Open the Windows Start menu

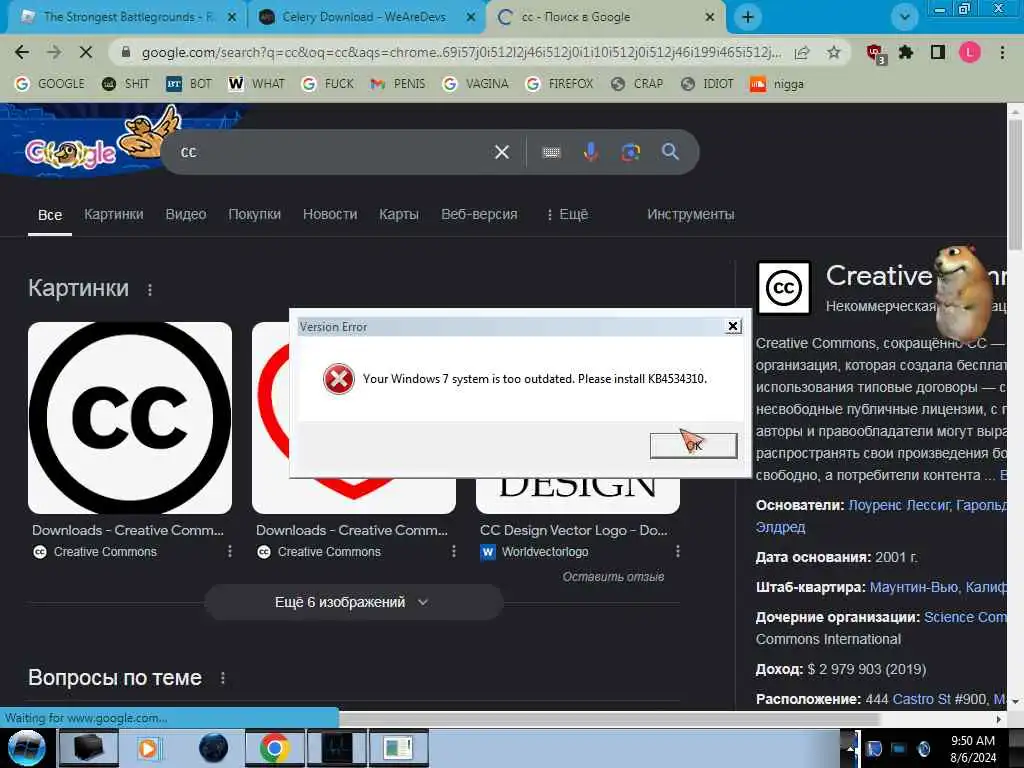point(25,748)
